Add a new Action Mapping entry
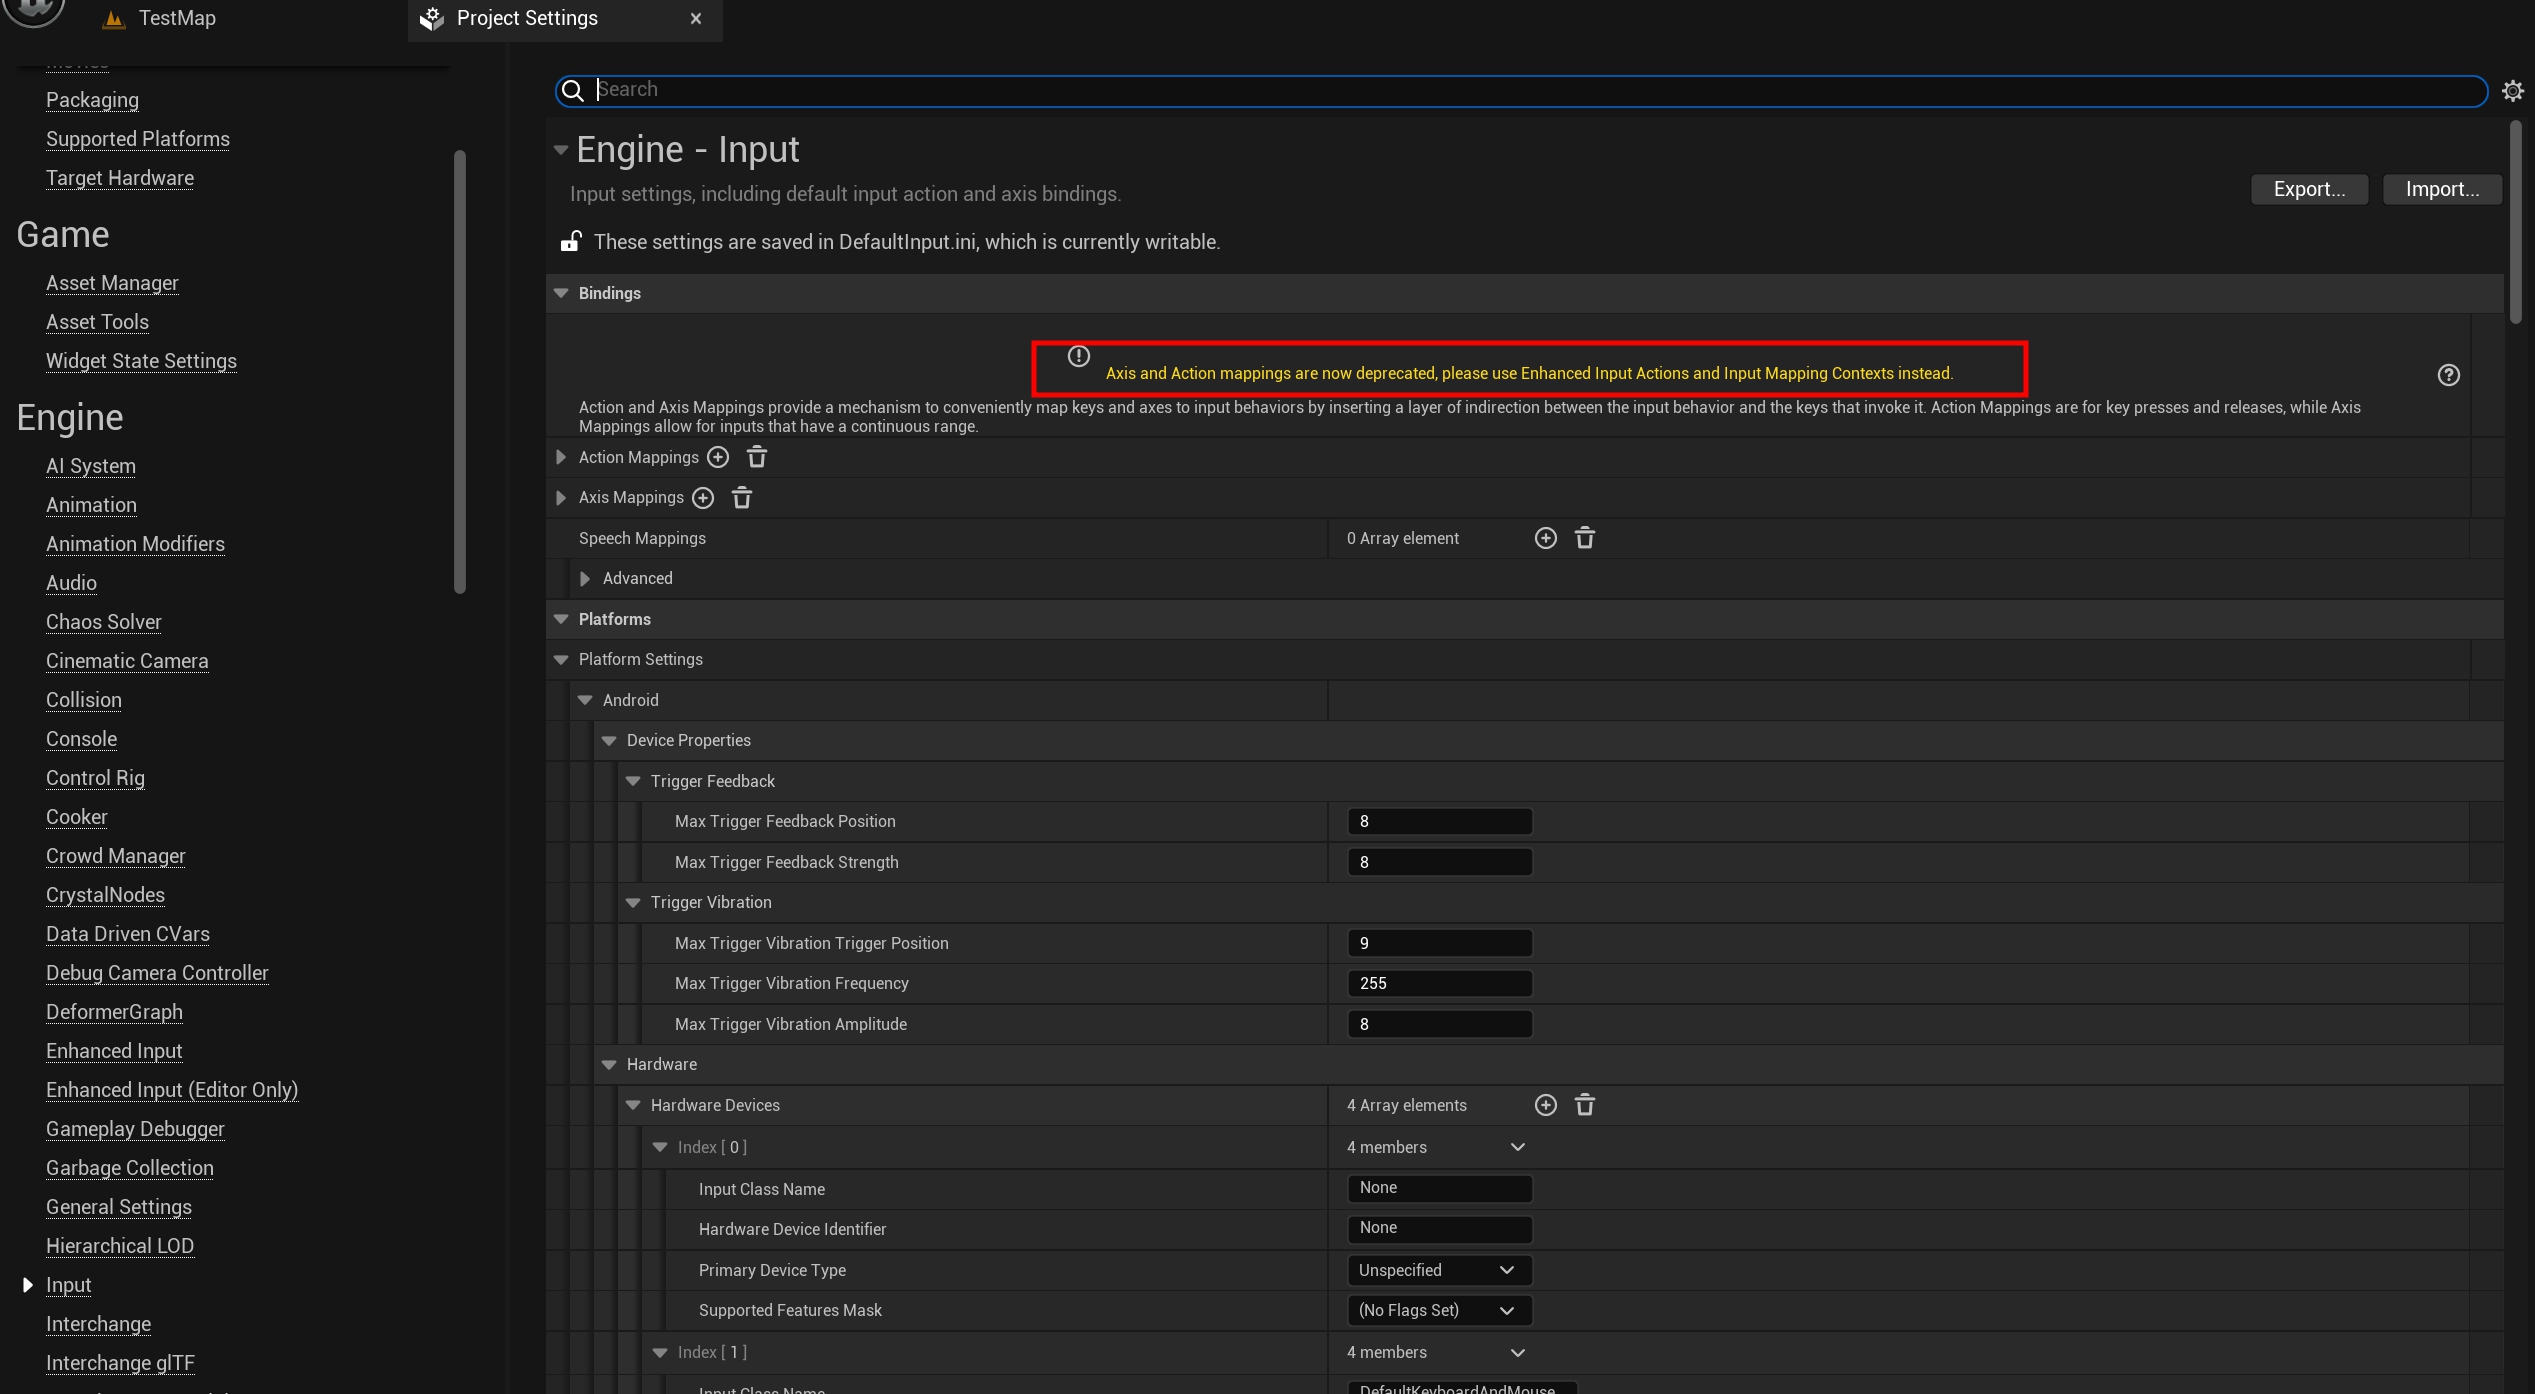 point(718,457)
